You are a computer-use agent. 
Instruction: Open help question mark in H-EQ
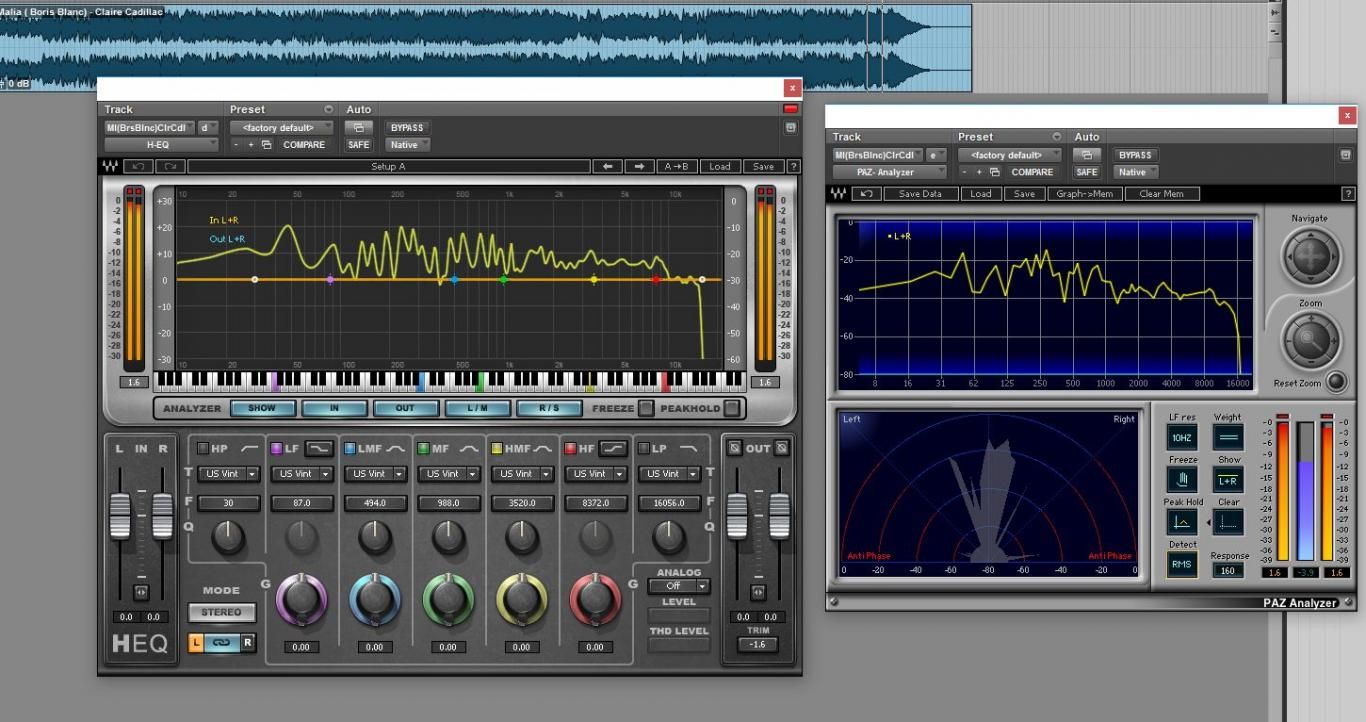(793, 167)
